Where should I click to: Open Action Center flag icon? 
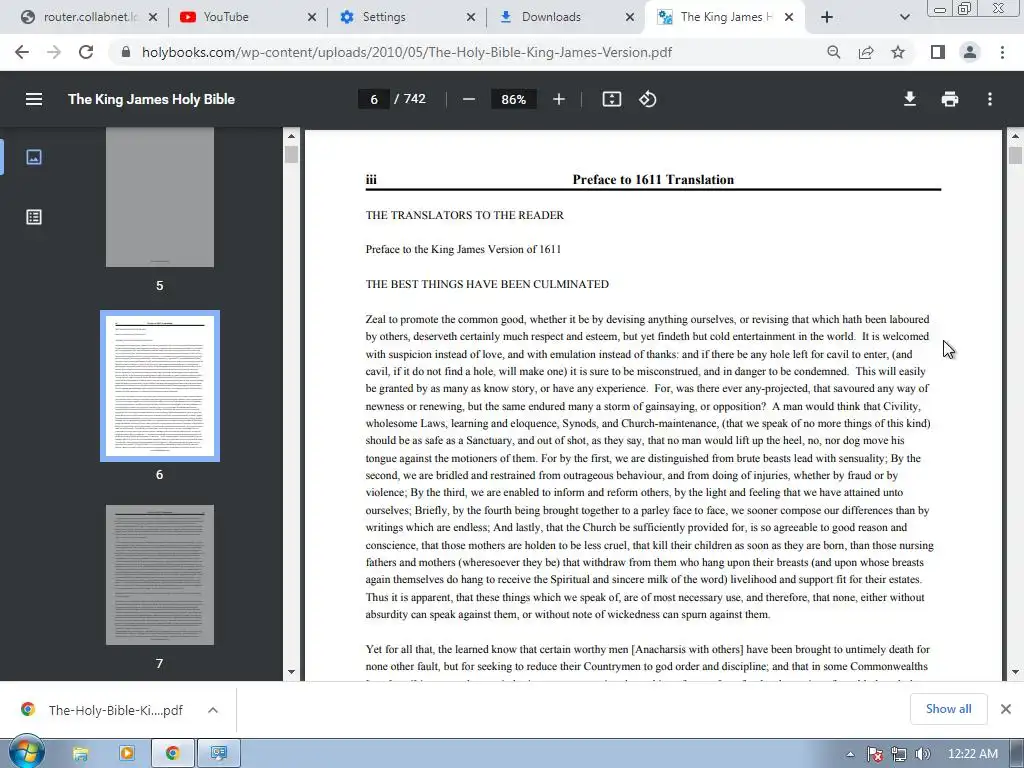pos(874,754)
